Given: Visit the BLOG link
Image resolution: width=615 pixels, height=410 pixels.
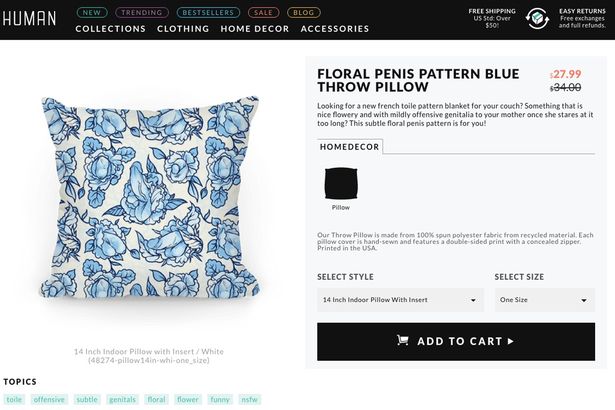Looking at the screenshot, I should tap(303, 12).
